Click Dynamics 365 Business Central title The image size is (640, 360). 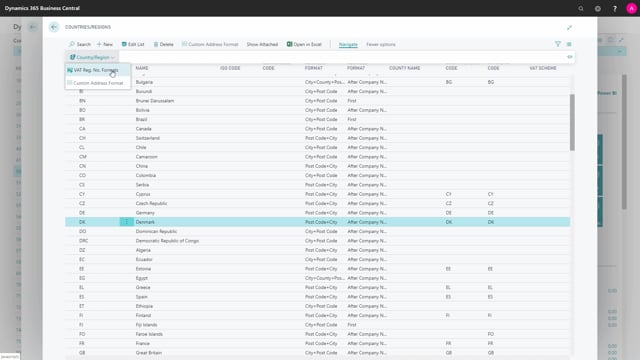click(42, 8)
